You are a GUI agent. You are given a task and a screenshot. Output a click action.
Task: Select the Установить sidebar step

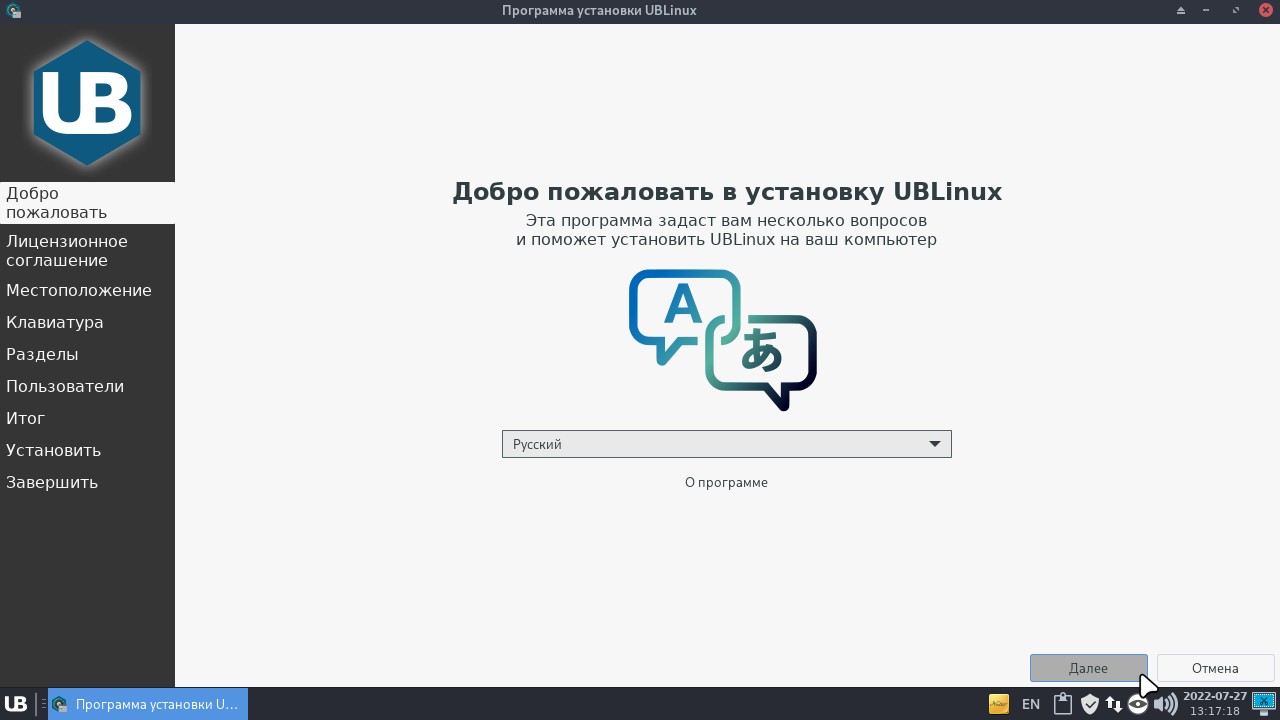pyautogui.click(x=87, y=450)
